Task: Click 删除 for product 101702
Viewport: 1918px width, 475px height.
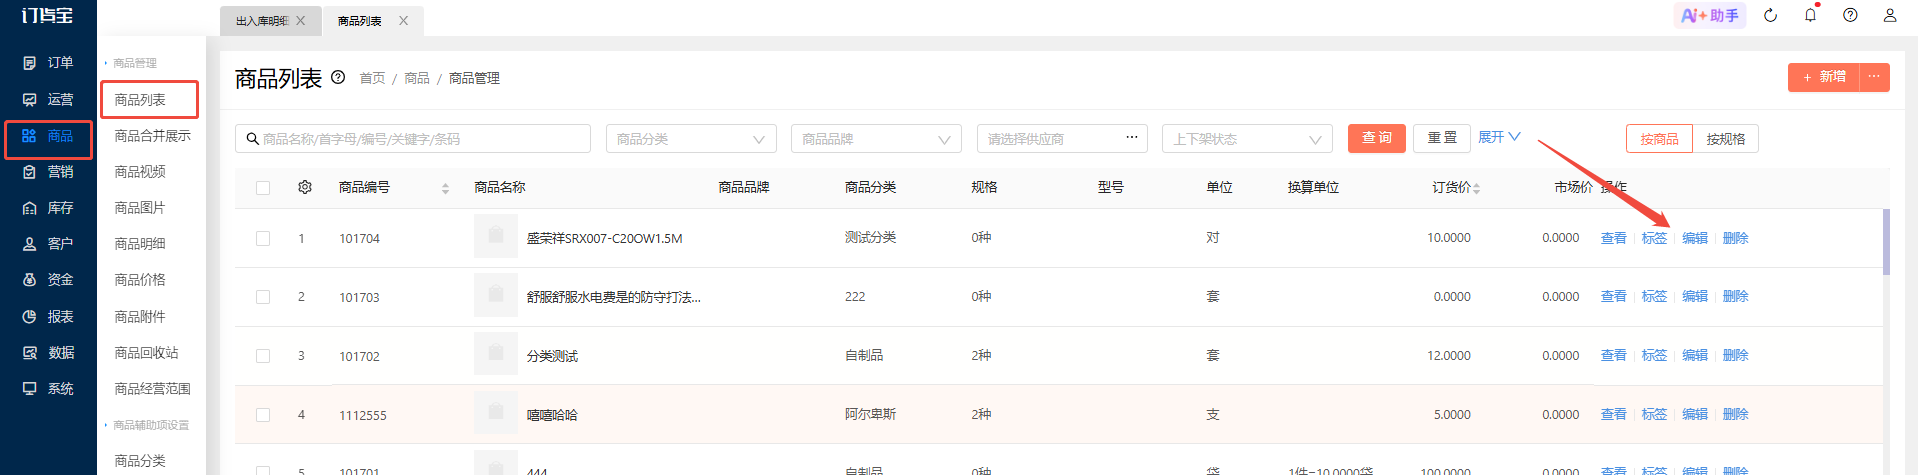Action: (x=1736, y=356)
